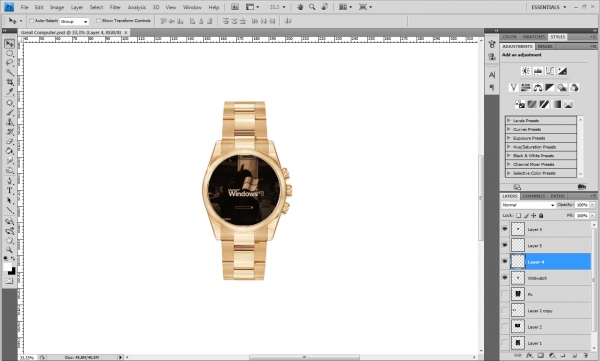
Task: Select the Brush tool
Action: pos(10,113)
